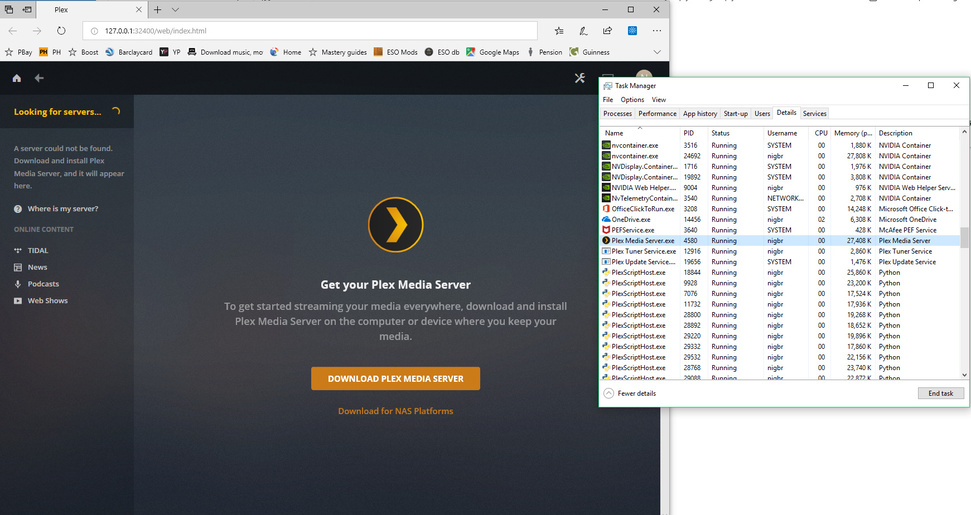This screenshot has width=971, height=515.
Task: Switch to Services tab
Action: (x=814, y=113)
